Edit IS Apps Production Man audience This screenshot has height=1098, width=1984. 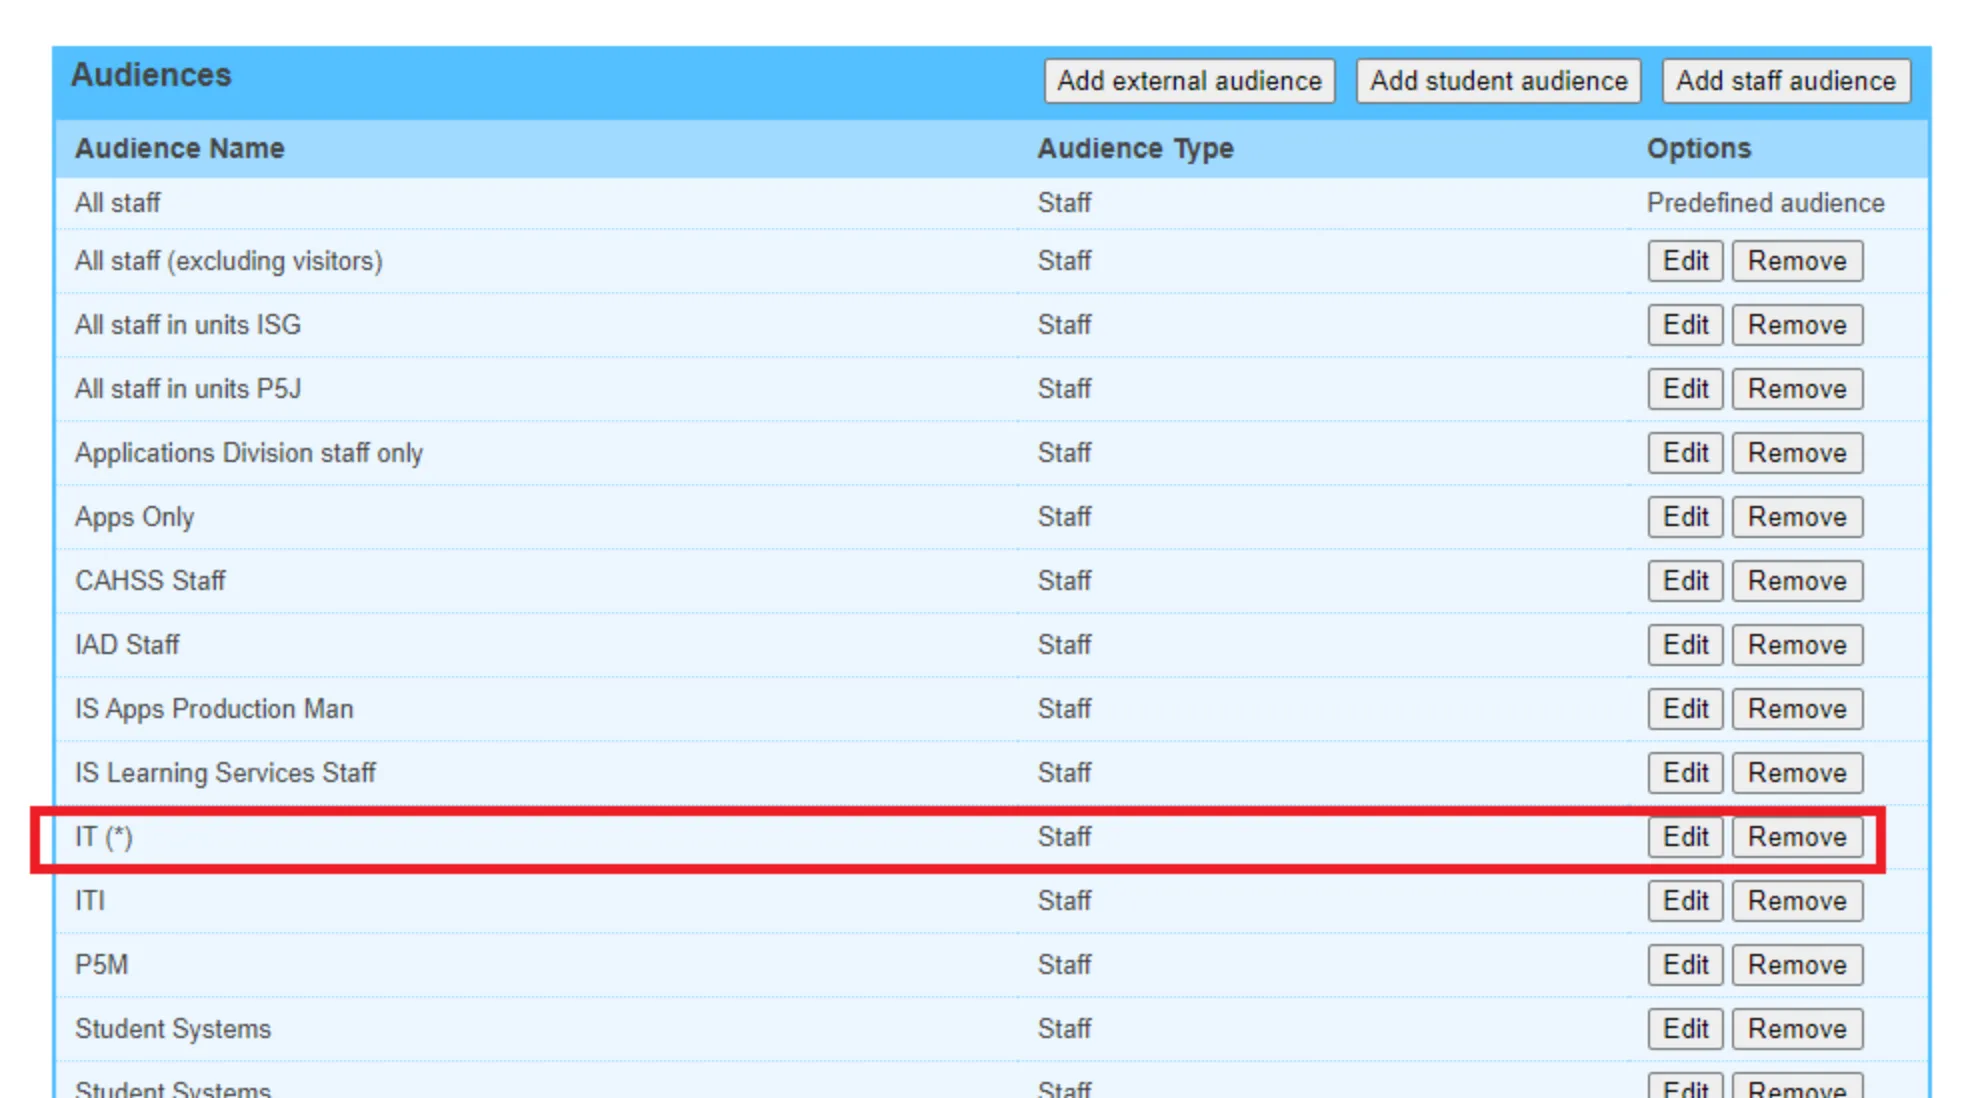point(1685,709)
